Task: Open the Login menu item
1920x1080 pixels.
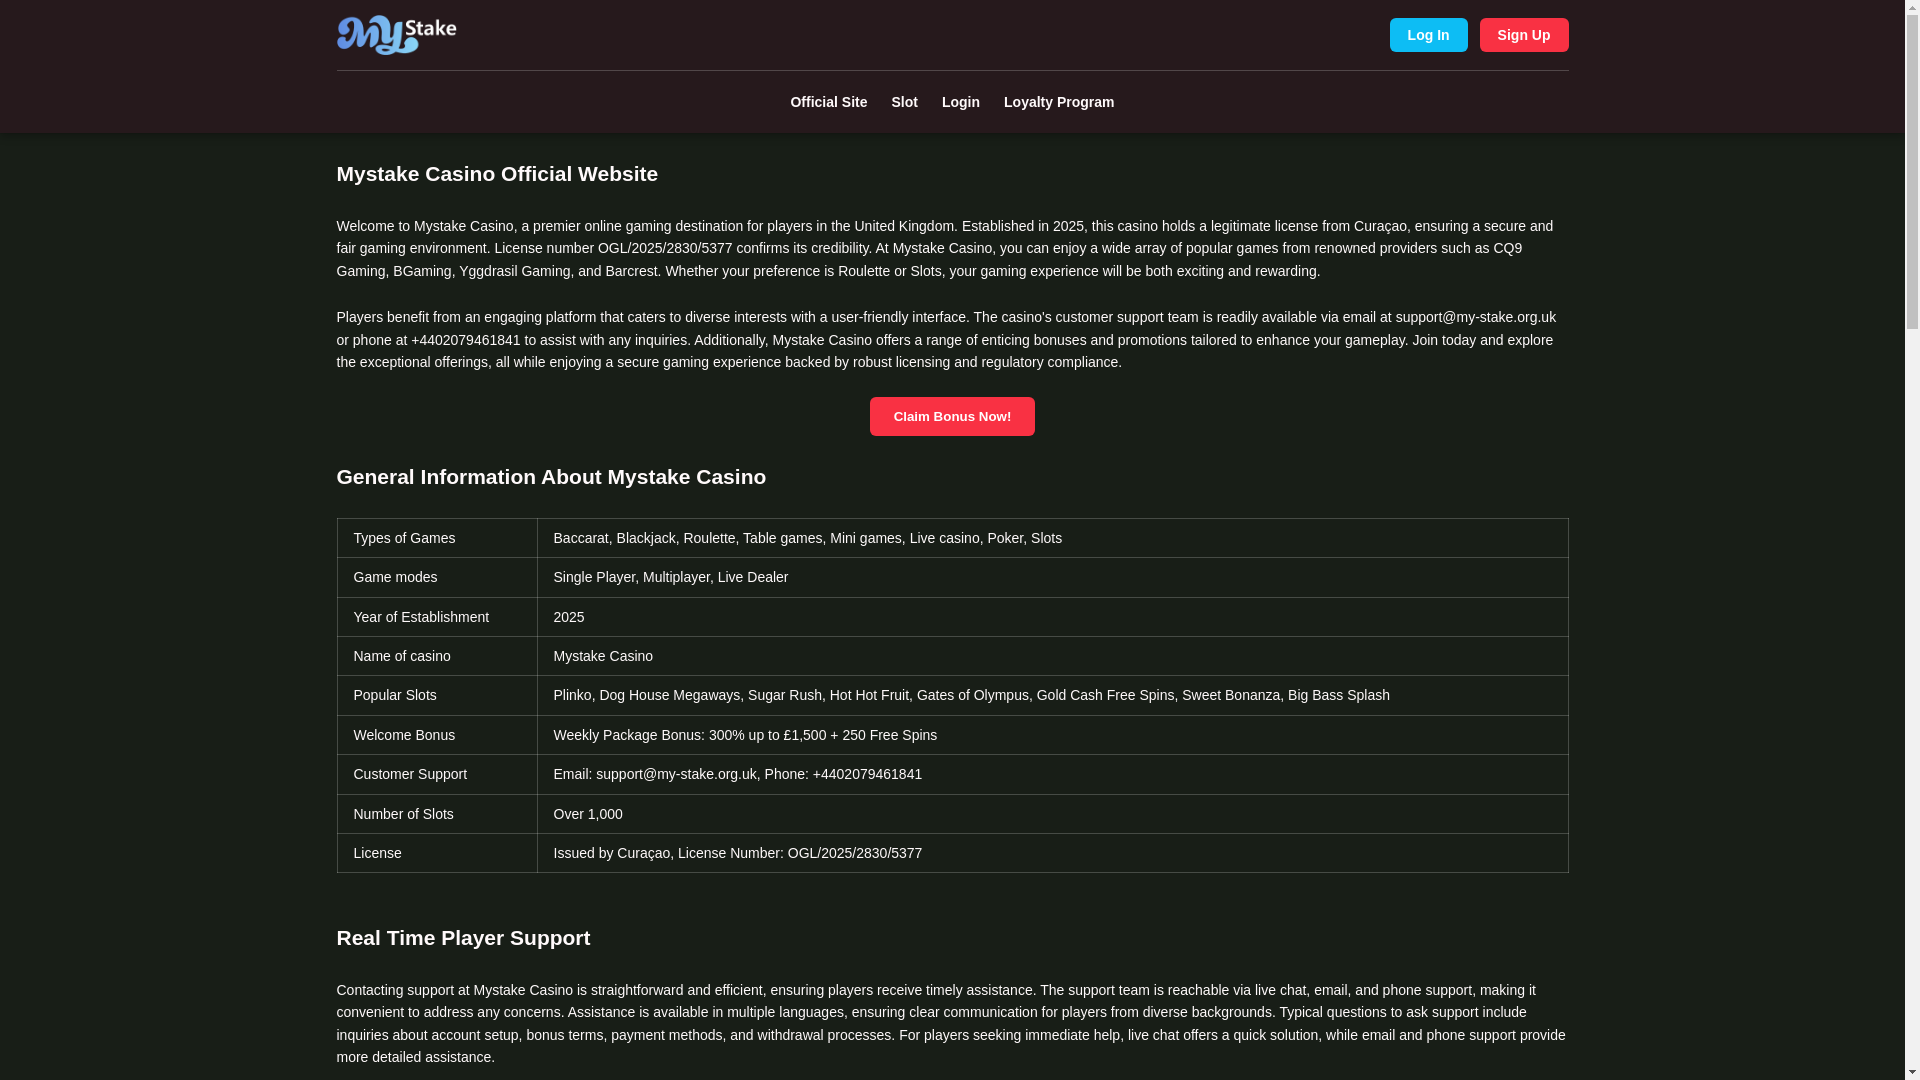Action: (960, 102)
